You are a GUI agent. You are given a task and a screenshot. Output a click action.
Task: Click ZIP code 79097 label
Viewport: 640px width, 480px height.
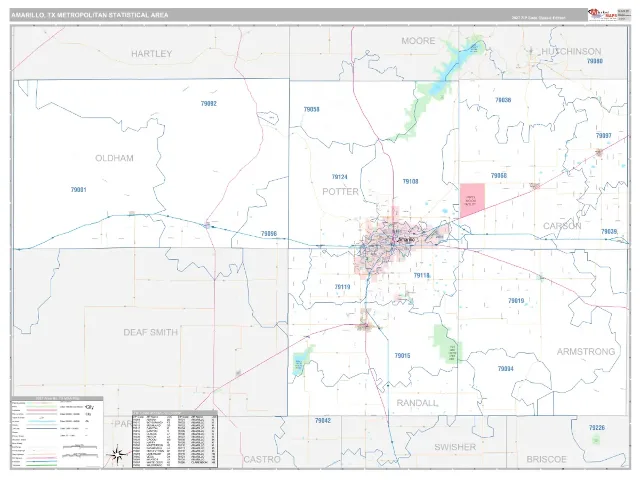click(x=604, y=136)
